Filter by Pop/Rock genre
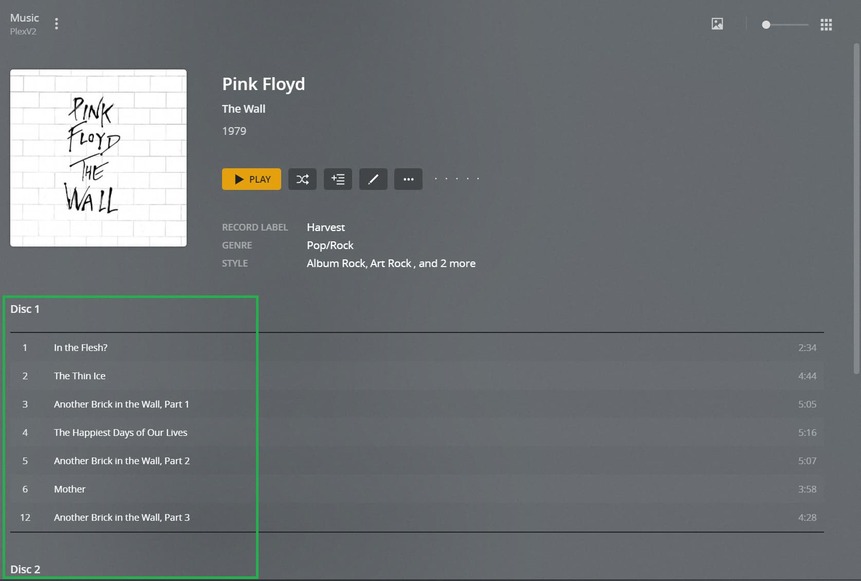 330,245
